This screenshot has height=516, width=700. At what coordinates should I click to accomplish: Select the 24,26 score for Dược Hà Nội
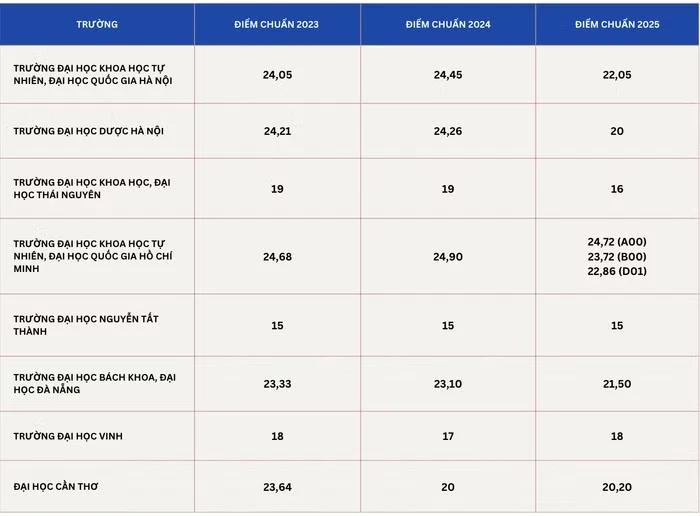click(x=448, y=131)
